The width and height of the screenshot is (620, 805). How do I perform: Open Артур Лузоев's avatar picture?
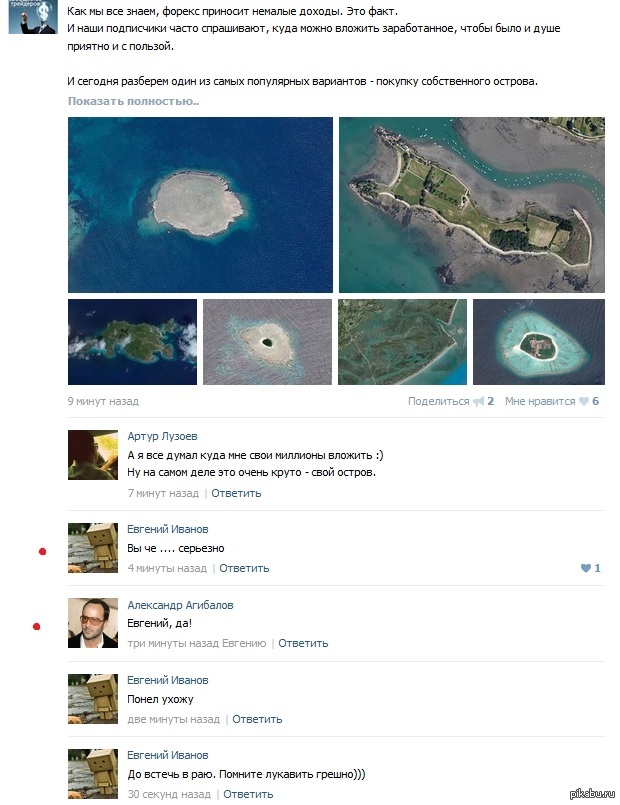pos(93,455)
